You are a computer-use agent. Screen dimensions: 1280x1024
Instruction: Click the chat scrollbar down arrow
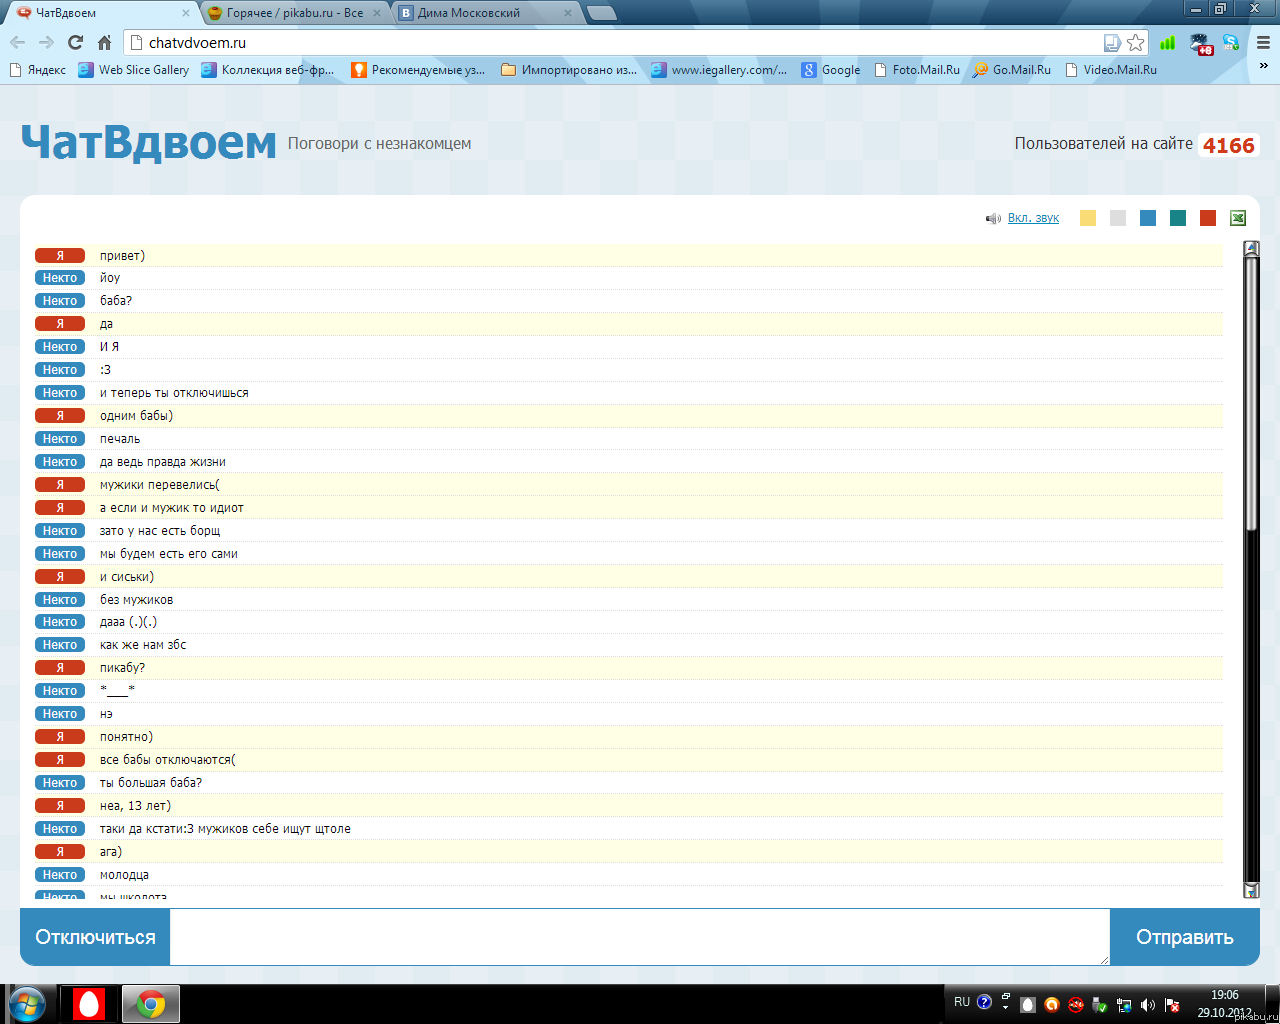pyautogui.click(x=1251, y=890)
